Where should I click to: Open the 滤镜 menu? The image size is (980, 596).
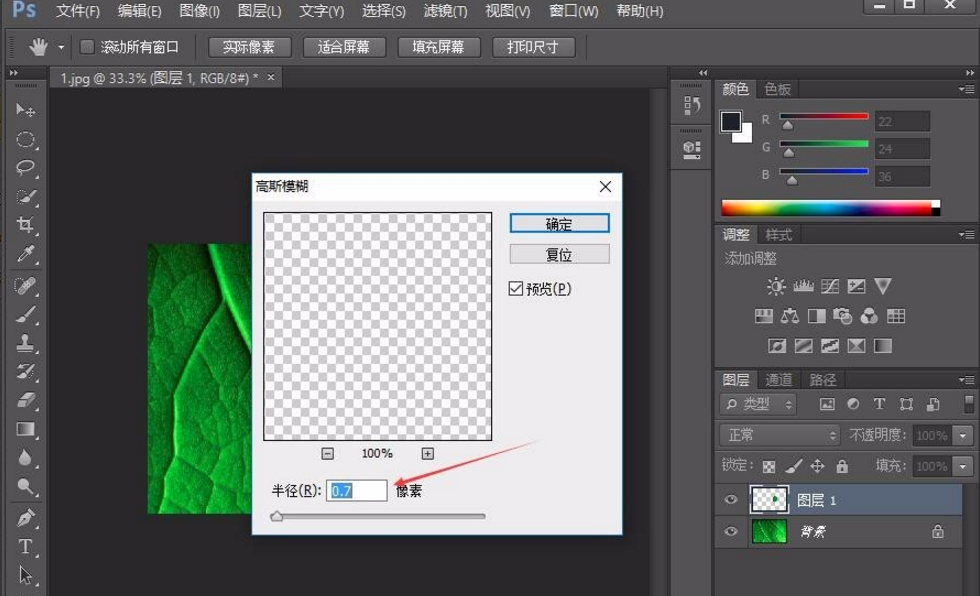tap(443, 12)
